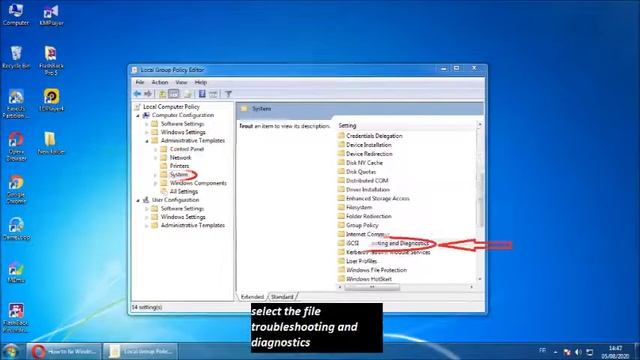Select Credentials Delegation in the settings list
This screenshot has width=640, height=360.
coord(374,136)
